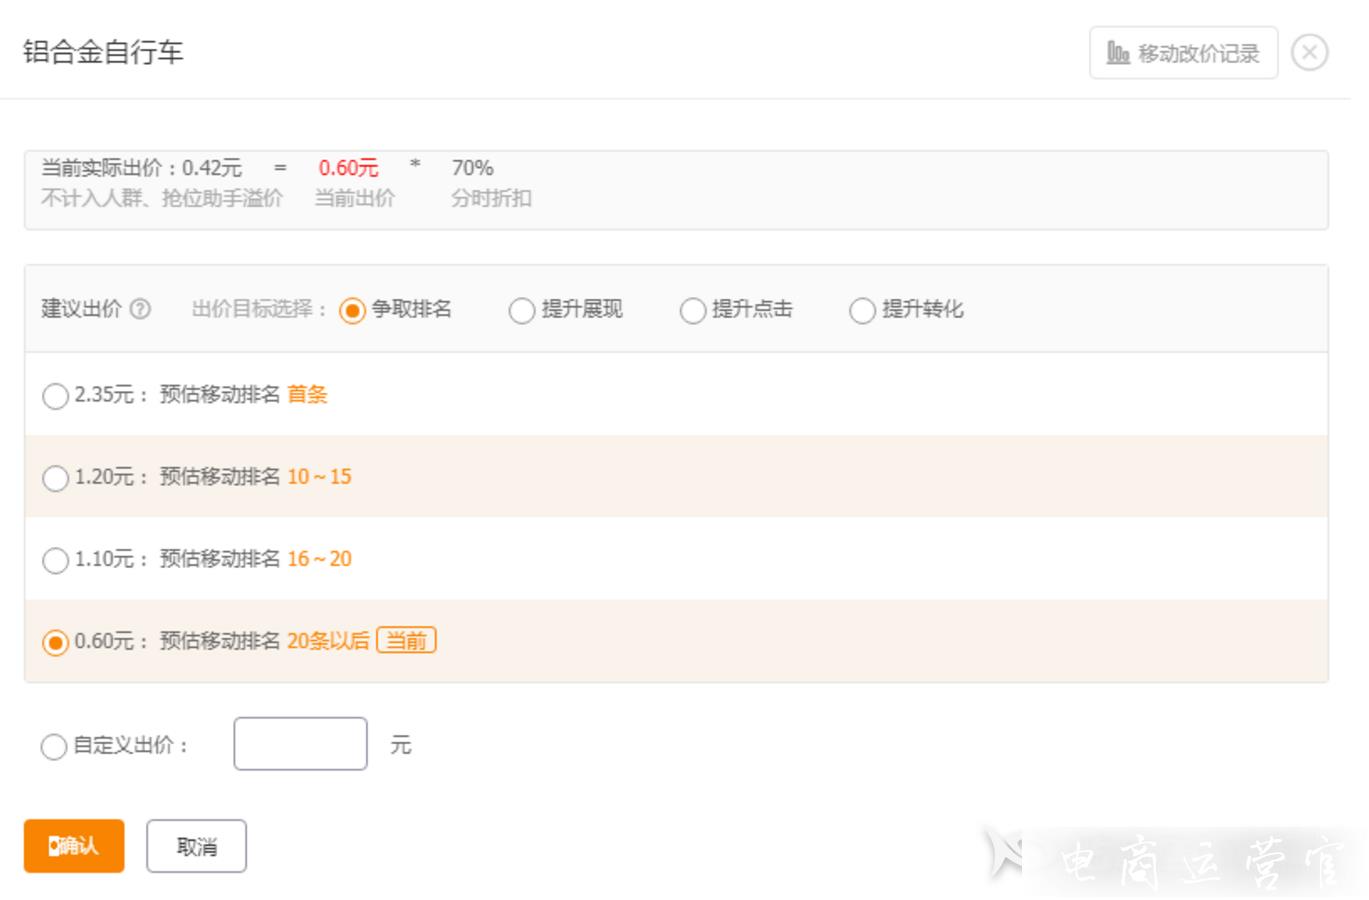The width and height of the screenshot is (1369, 900).
Task: Pick the 1.20元 rank 10~15 option
Action: click(55, 478)
